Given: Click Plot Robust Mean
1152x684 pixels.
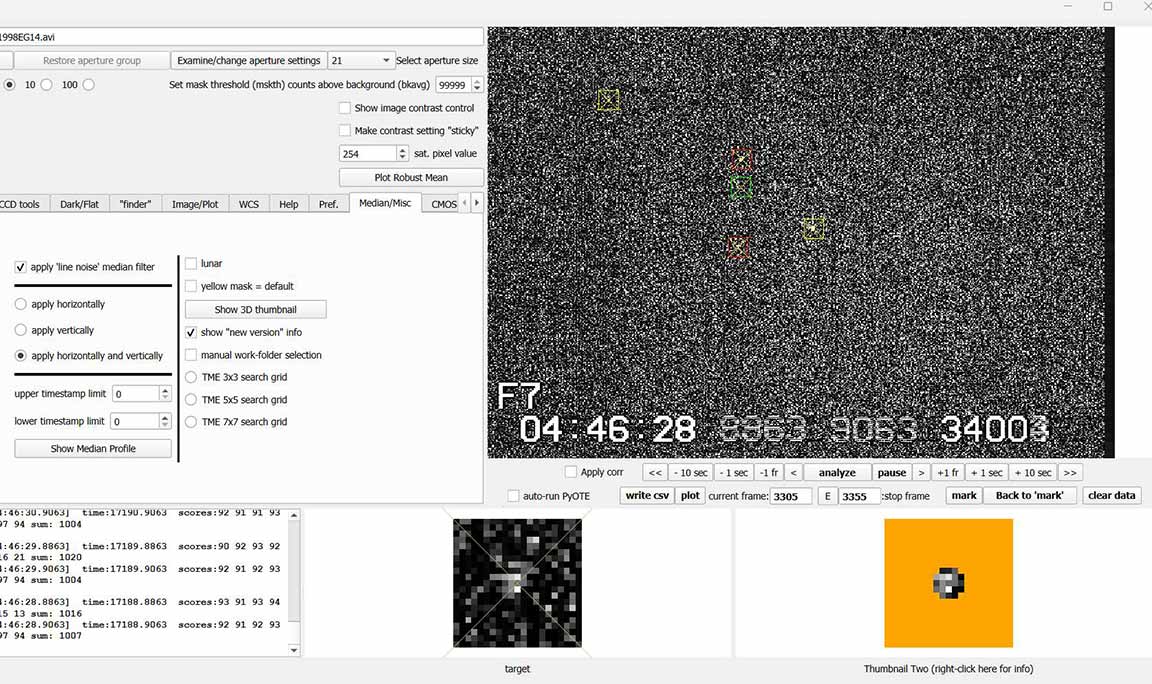Looking at the screenshot, I should tap(411, 178).
